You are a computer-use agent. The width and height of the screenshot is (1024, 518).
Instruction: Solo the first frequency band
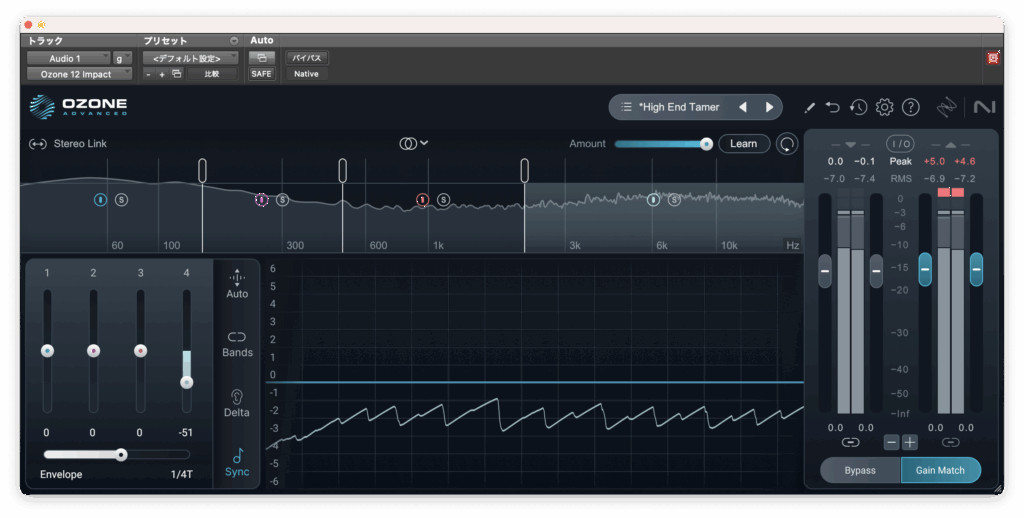[x=121, y=200]
